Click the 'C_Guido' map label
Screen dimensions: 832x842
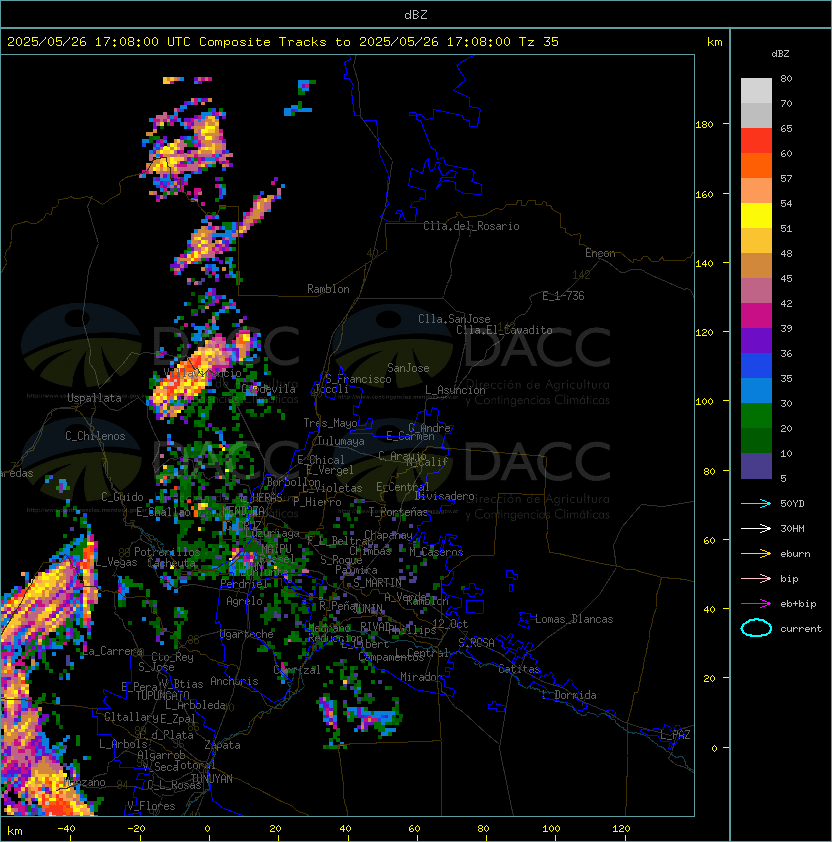click(x=122, y=497)
